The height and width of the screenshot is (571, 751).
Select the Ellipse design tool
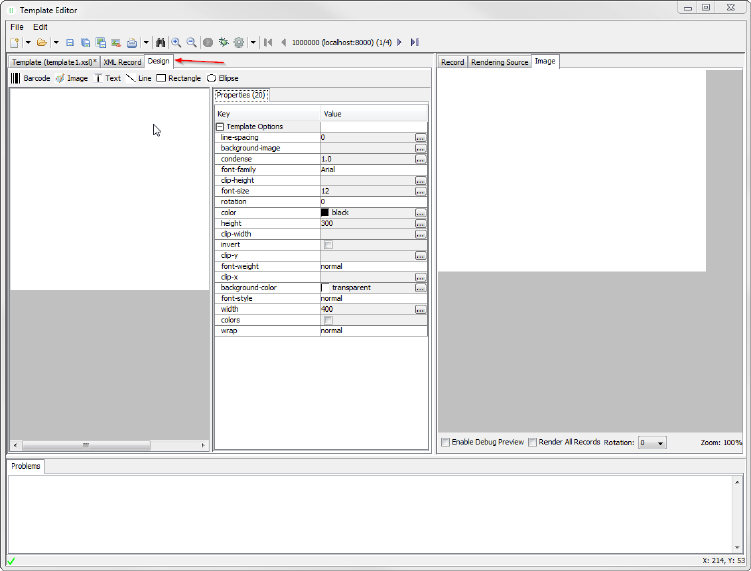point(223,78)
